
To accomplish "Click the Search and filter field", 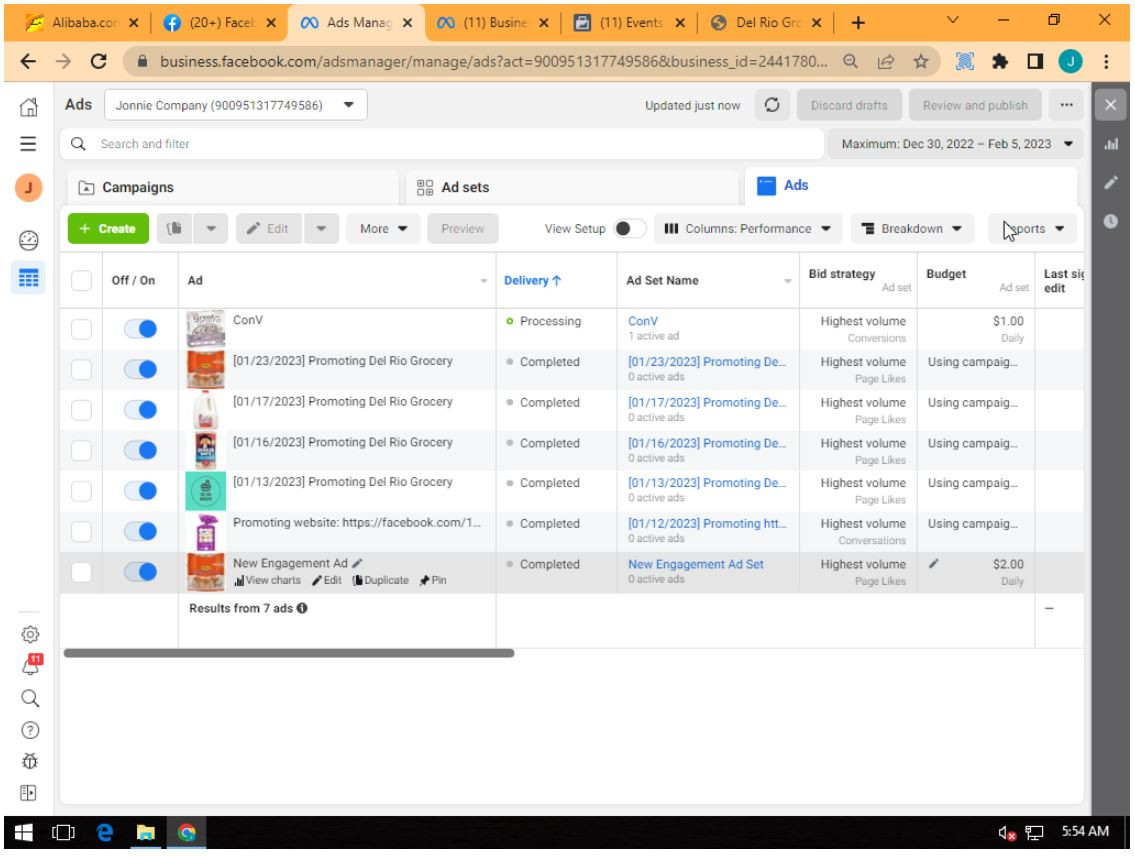I will (x=442, y=144).
